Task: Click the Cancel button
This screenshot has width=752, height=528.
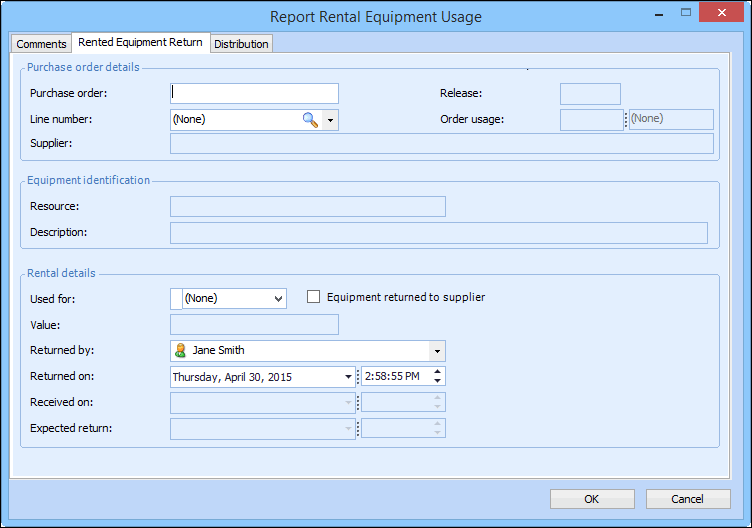Action: tap(687, 499)
